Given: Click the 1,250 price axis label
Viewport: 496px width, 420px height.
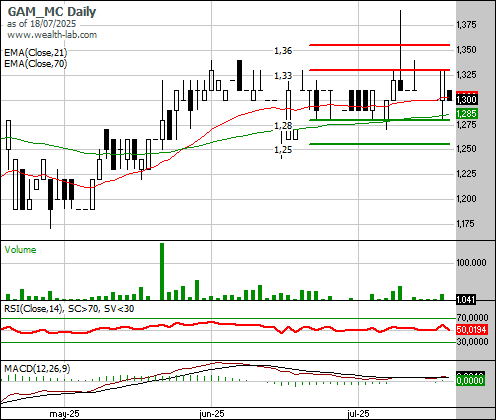Looking at the screenshot, I should tap(466, 149).
